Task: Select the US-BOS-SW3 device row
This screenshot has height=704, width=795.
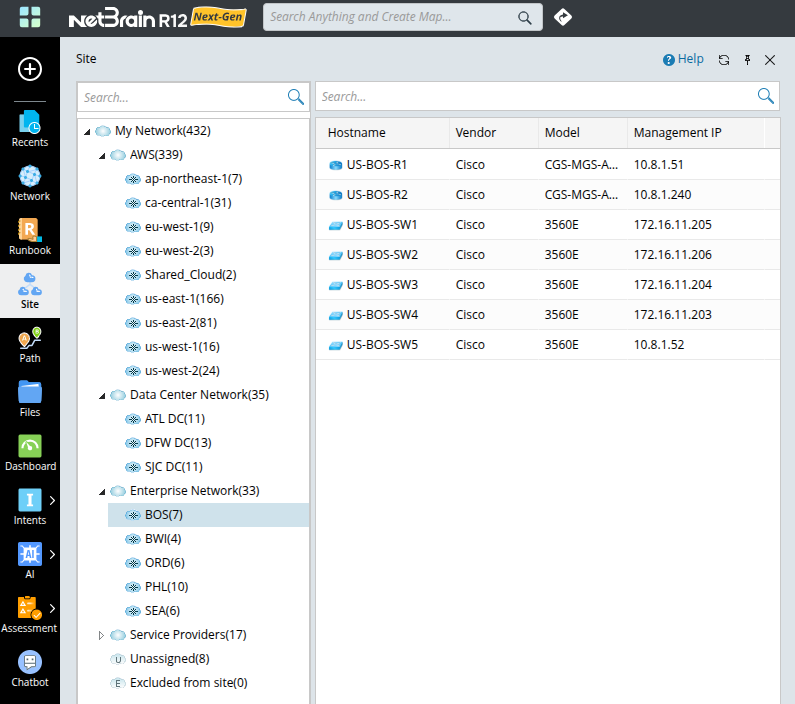Action: (382, 285)
